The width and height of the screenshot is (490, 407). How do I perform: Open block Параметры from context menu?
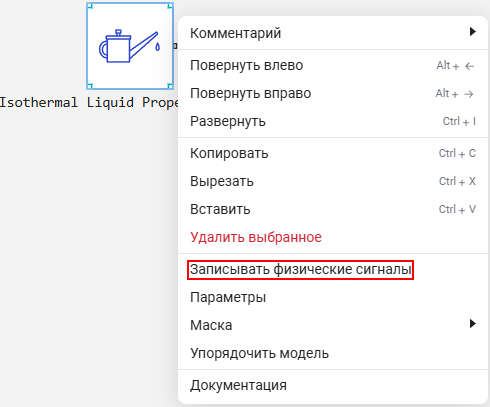click(x=333, y=297)
